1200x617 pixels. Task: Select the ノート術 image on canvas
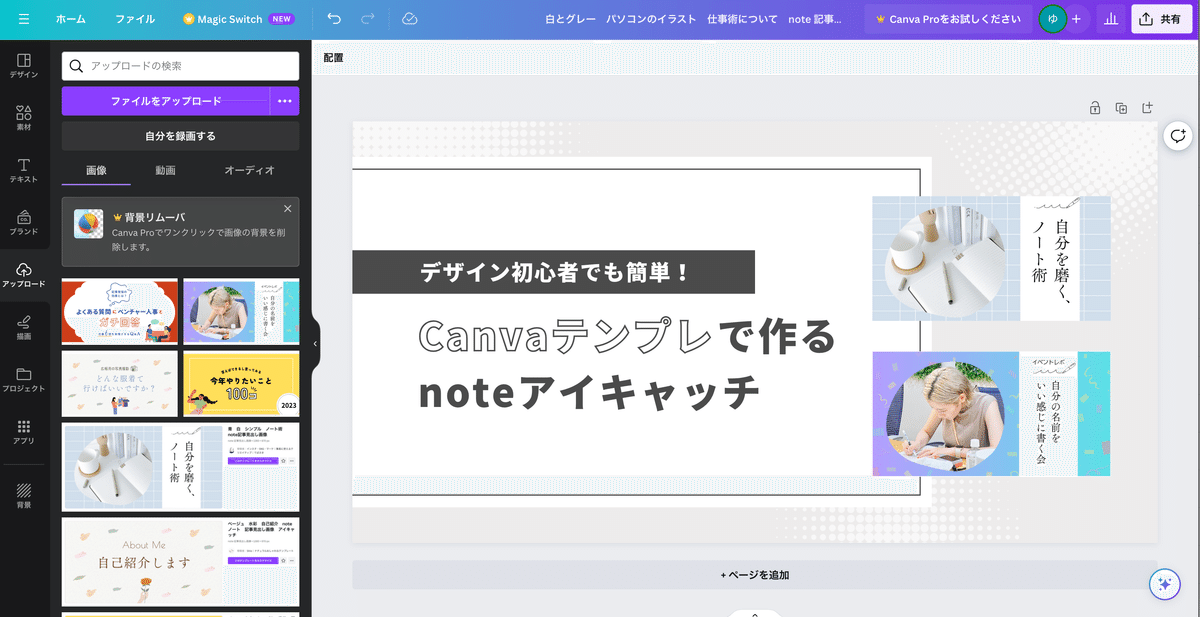coord(991,258)
